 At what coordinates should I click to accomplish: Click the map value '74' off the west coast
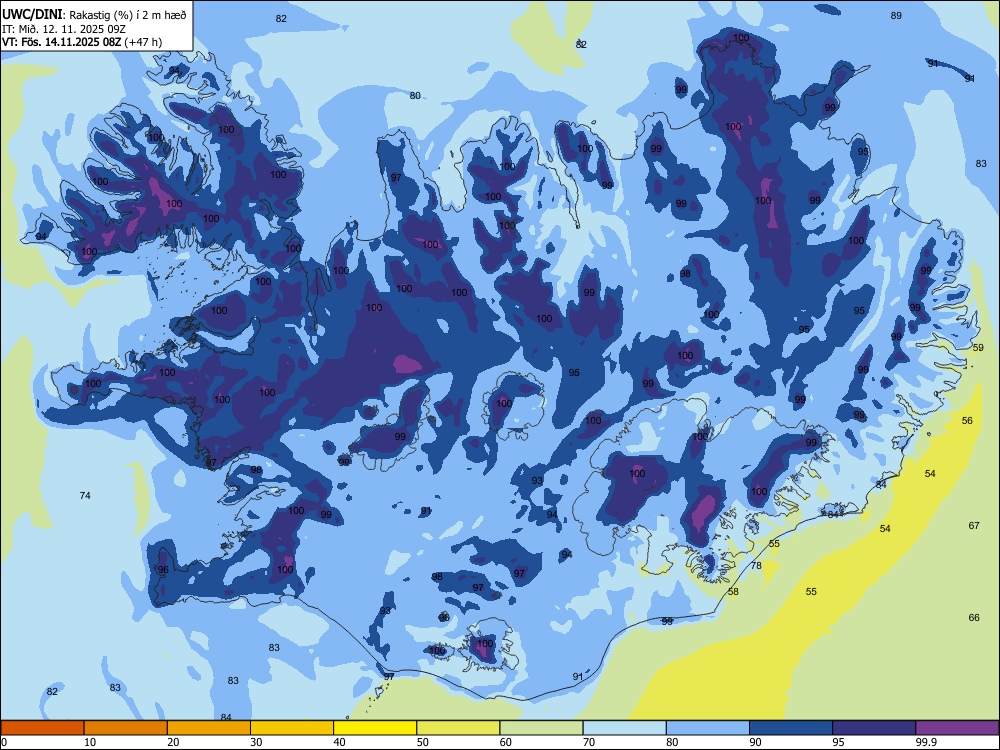click(x=85, y=495)
